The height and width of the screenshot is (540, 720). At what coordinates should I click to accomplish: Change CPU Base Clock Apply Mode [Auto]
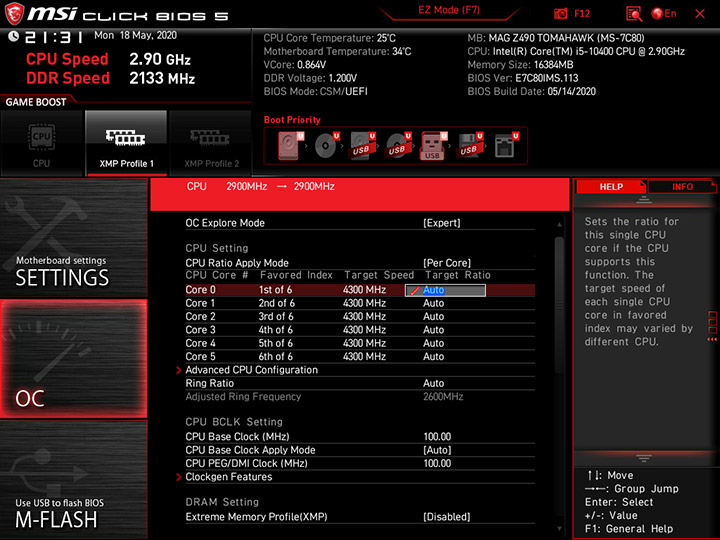[437, 450]
